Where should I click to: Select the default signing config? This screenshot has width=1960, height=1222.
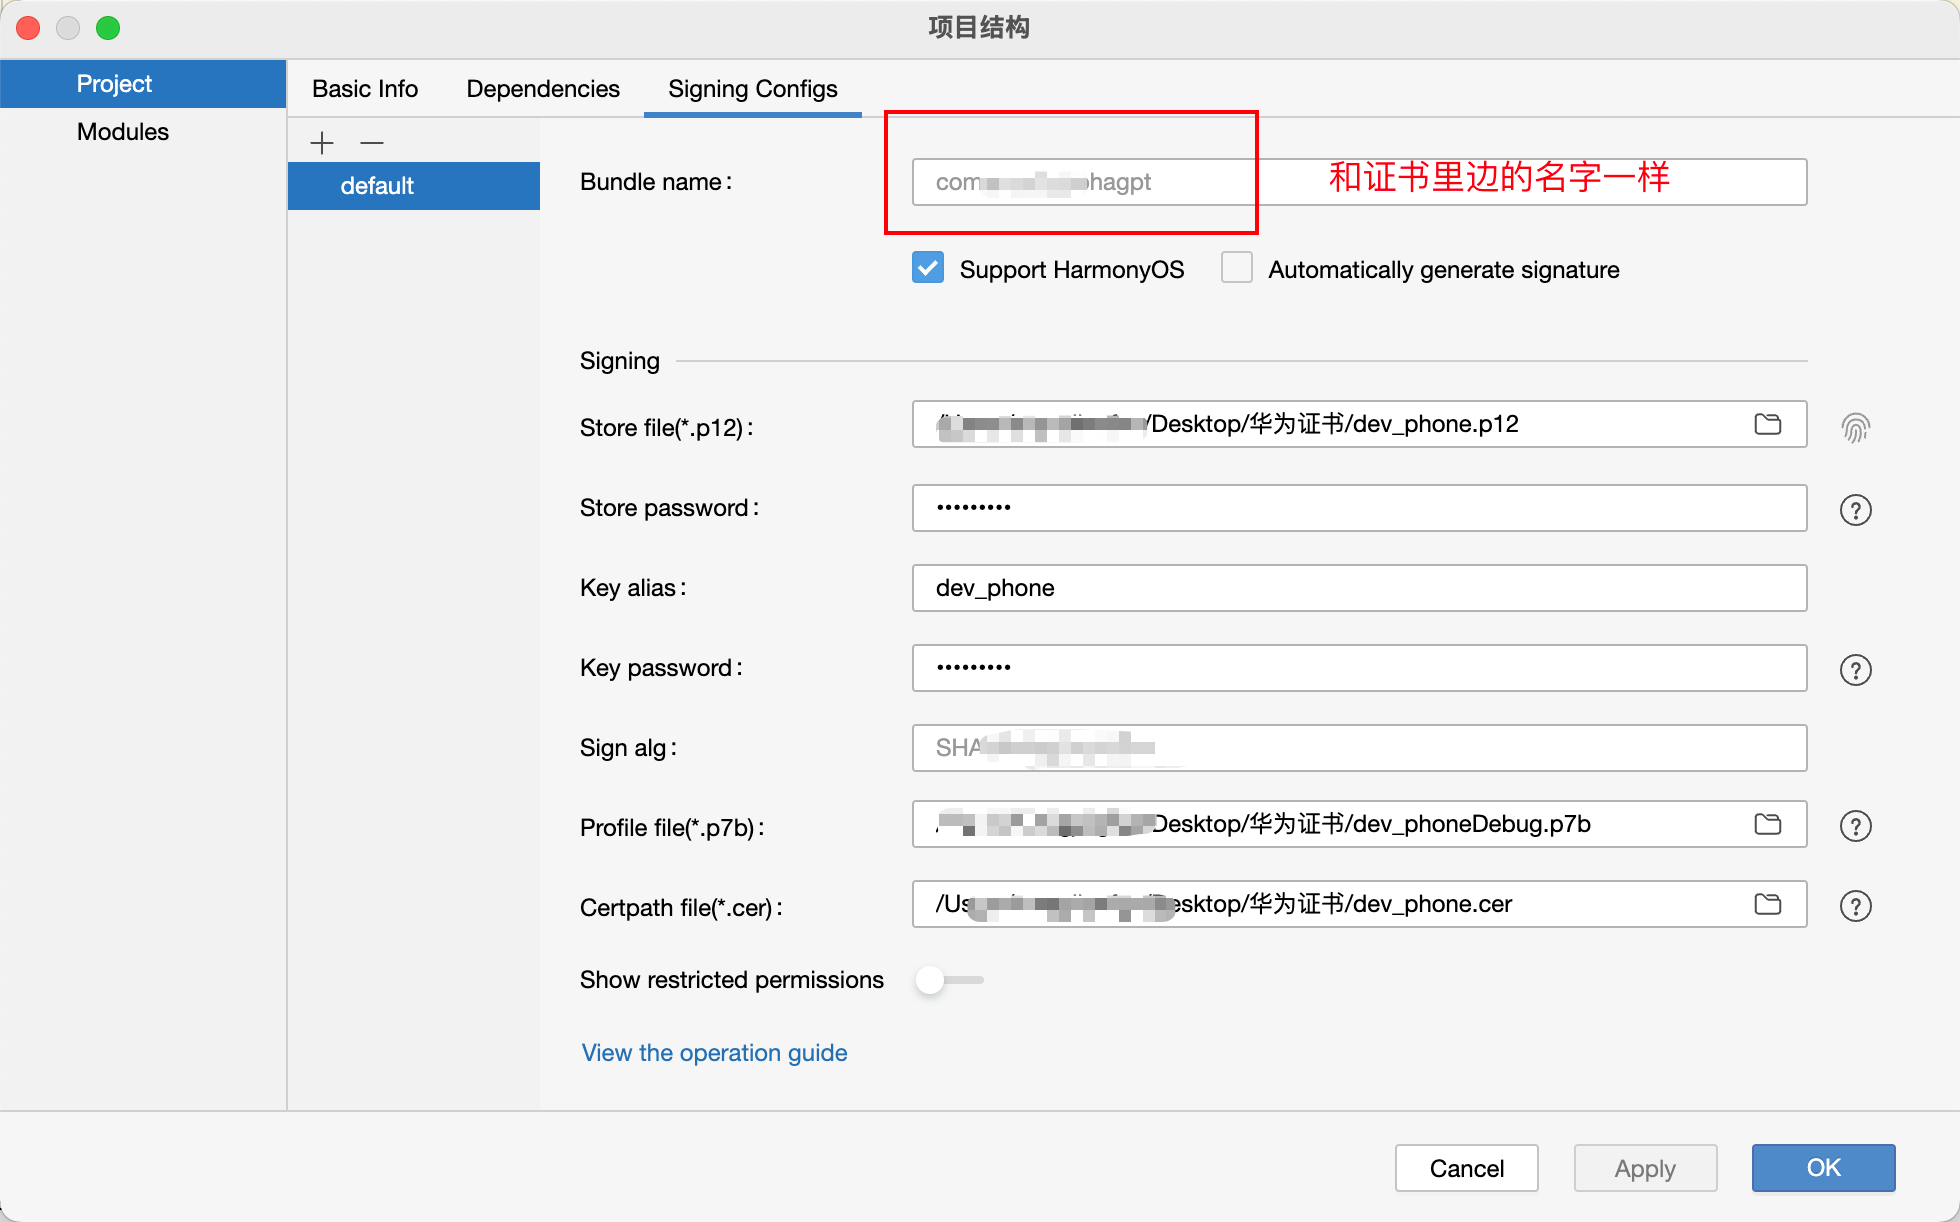click(414, 186)
